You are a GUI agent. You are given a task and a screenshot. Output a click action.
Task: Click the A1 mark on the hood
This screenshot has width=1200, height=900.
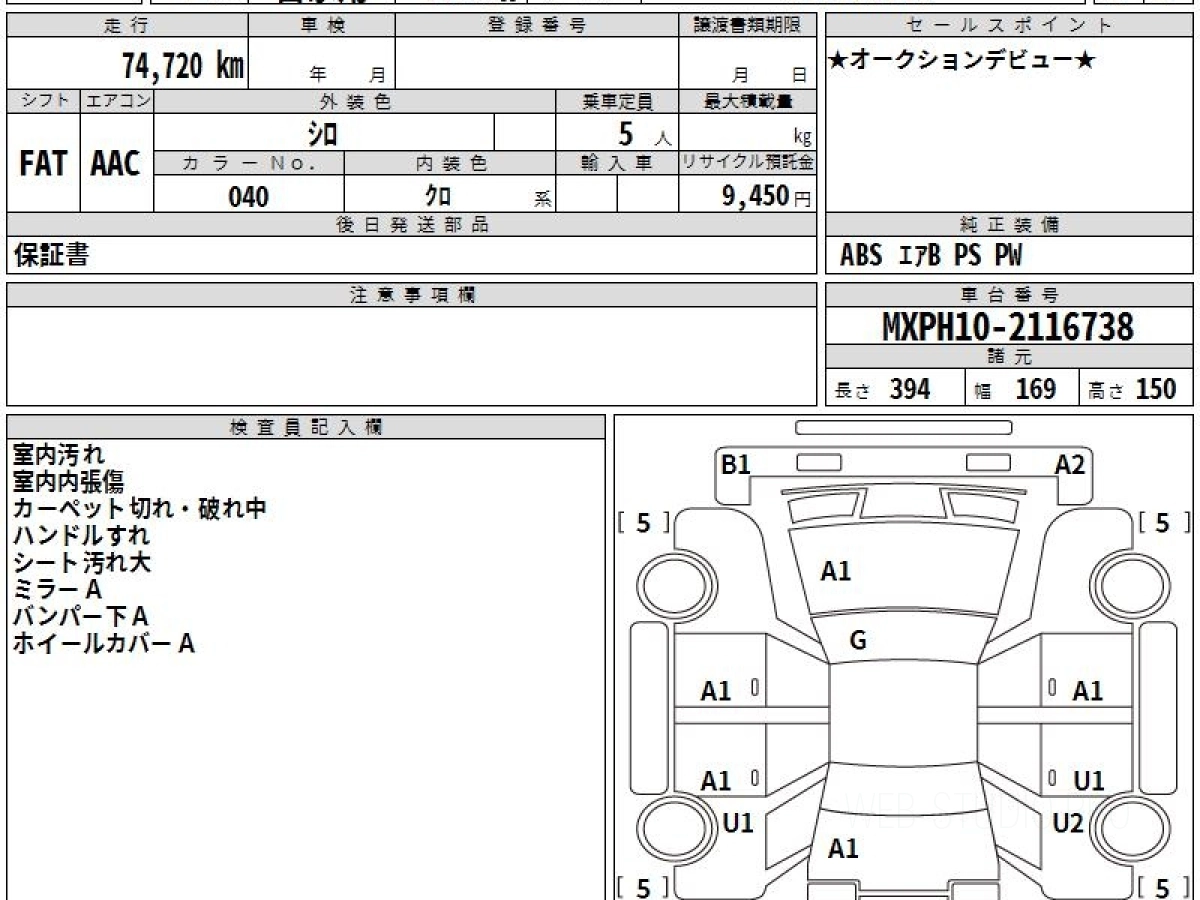point(835,571)
